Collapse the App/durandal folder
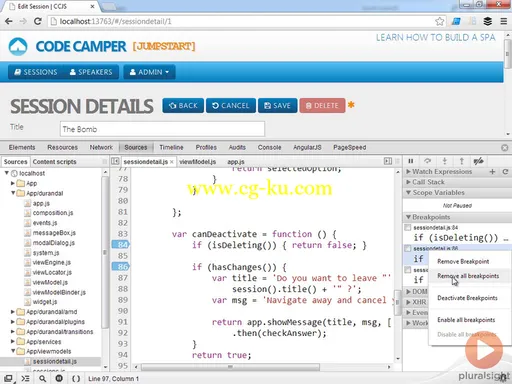Viewport: 512px width, 384px height. click(13, 193)
